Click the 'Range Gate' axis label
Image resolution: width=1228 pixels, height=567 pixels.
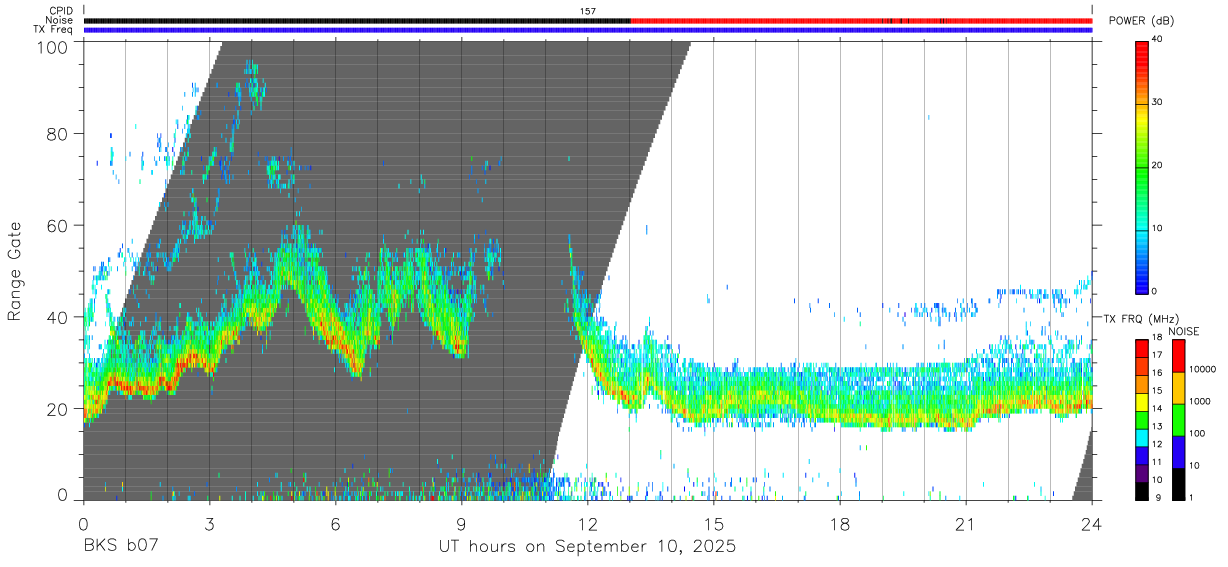[15, 271]
